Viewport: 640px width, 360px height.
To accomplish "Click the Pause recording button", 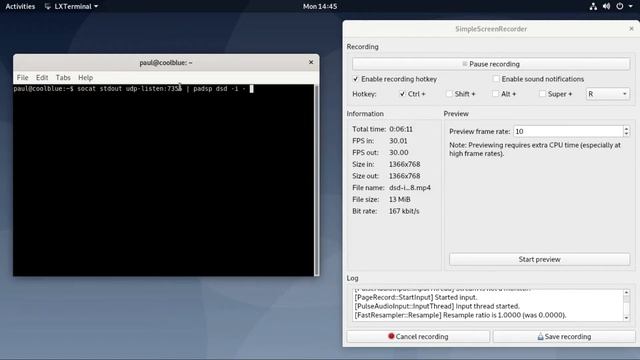I will 491,64.
